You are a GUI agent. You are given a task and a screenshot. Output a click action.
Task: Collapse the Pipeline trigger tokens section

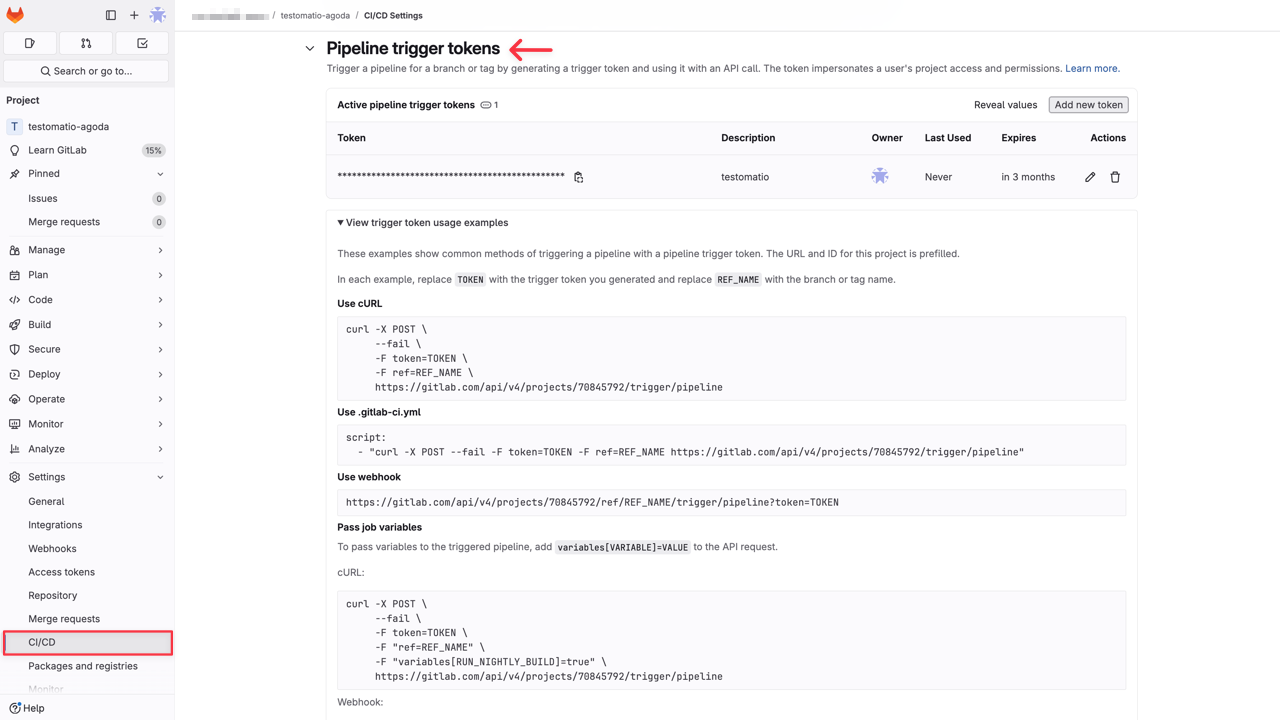310,47
